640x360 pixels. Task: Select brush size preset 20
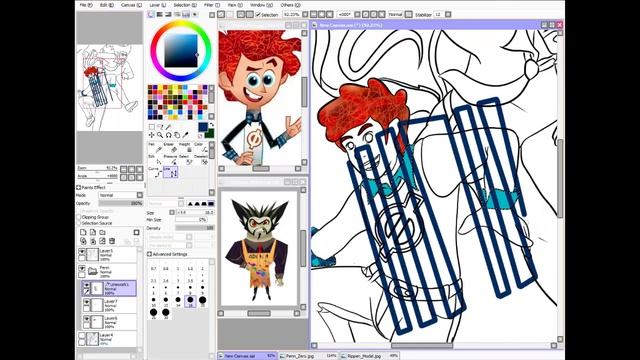click(202, 301)
